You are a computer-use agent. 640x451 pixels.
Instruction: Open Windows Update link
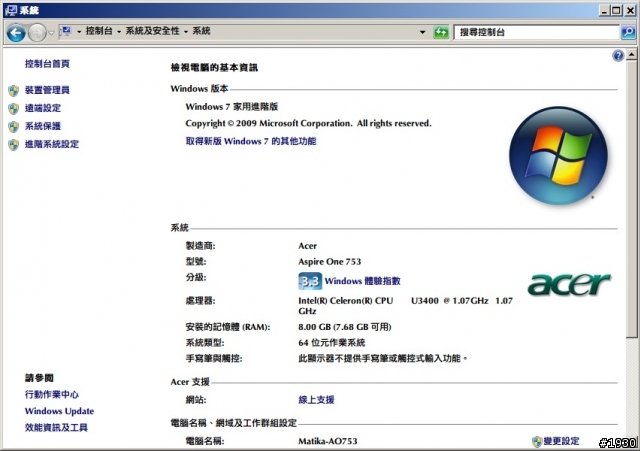coord(60,411)
